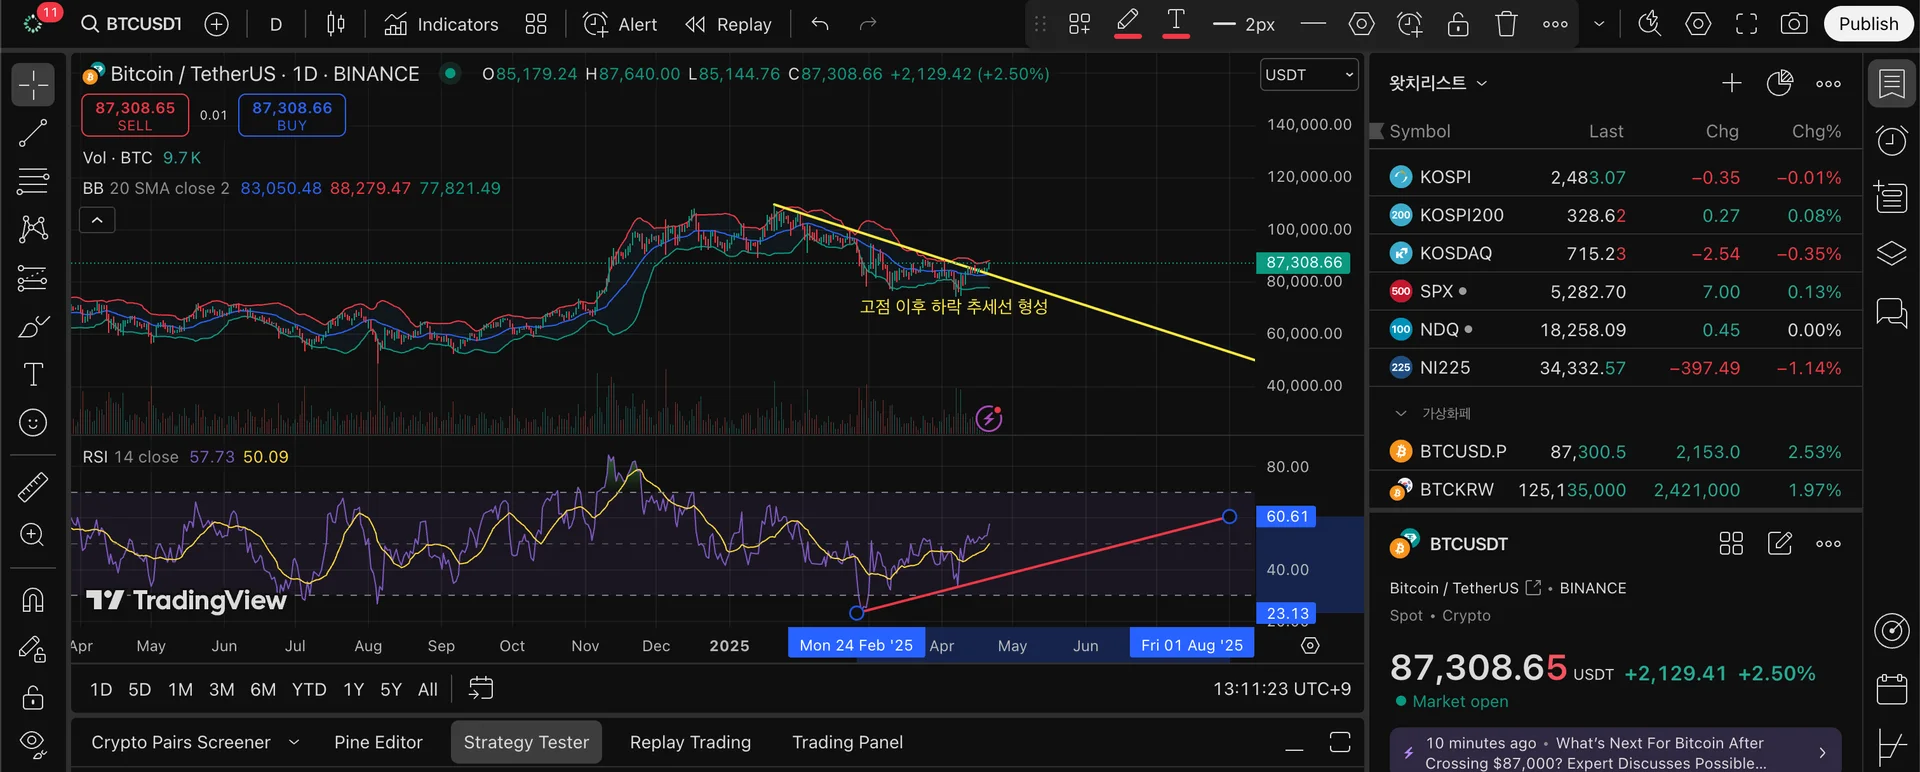Select the trend line drawing tool
The height and width of the screenshot is (772, 1920).
pos(33,133)
